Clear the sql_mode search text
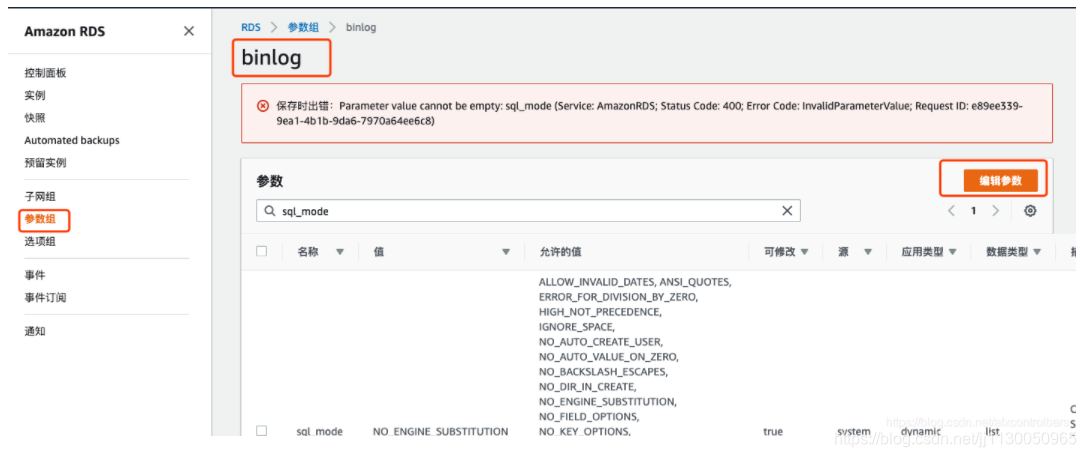Screen dimensions: 1086x457 pyautogui.click(x=787, y=211)
